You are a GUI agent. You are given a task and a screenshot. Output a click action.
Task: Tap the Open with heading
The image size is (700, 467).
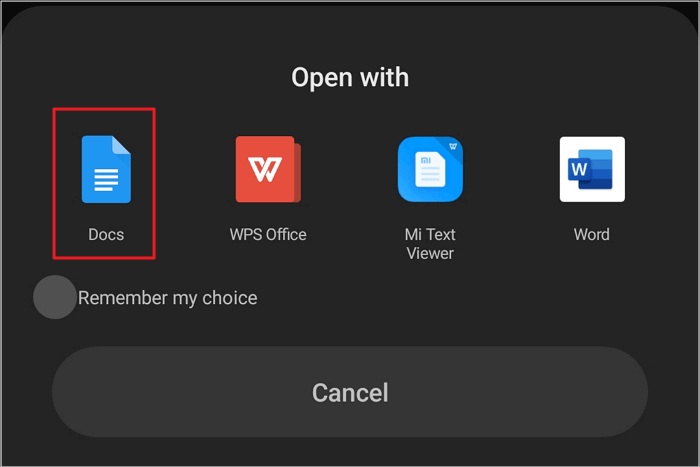pyautogui.click(x=350, y=78)
